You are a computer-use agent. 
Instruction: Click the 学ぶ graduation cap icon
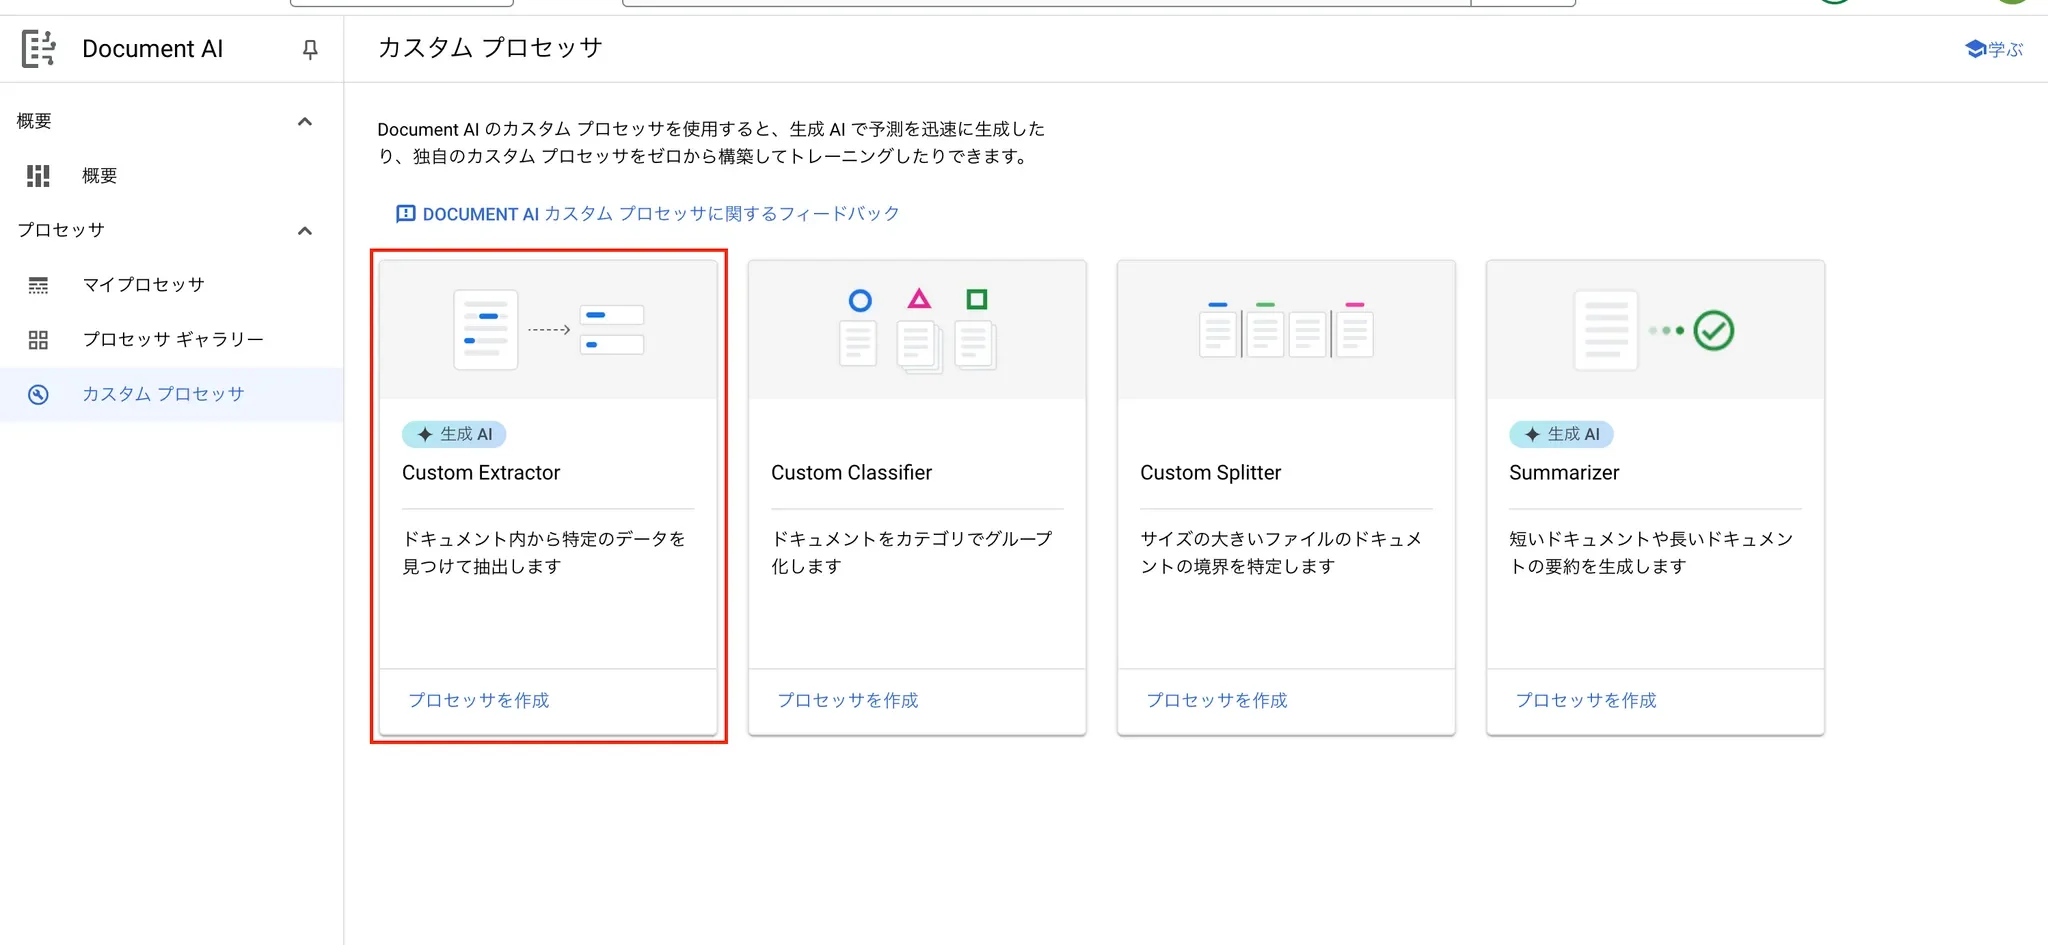click(x=1975, y=49)
